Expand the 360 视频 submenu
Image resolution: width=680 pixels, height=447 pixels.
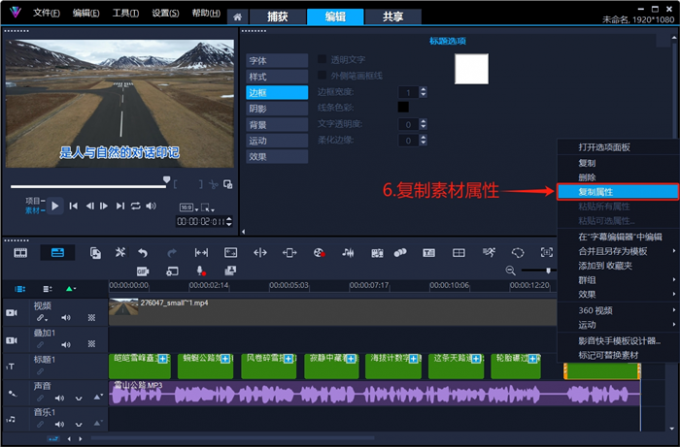(674, 310)
